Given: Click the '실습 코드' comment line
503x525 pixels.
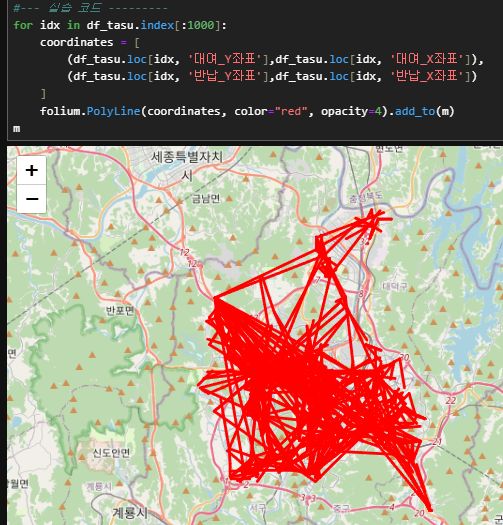Looking at the screenshot, I should [x=90, y=8].
